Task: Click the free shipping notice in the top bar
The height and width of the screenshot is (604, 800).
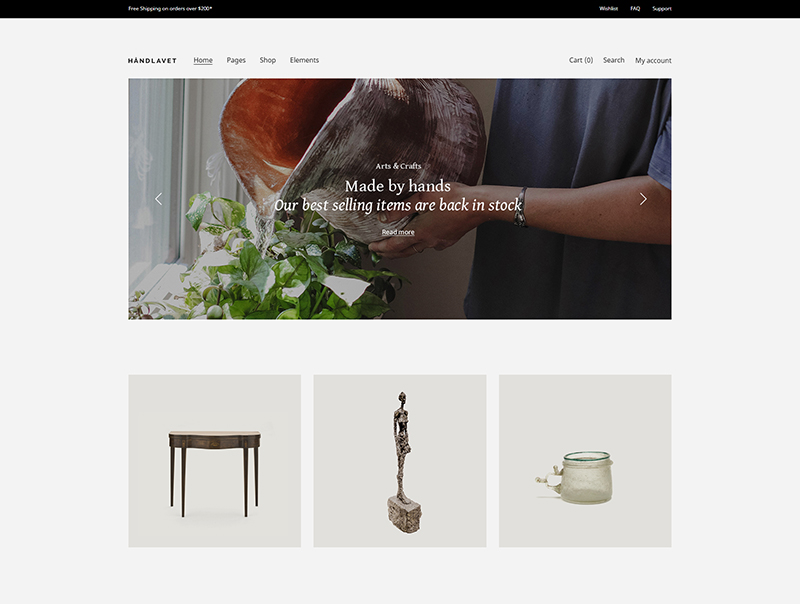Action: (x=170, y=9)
